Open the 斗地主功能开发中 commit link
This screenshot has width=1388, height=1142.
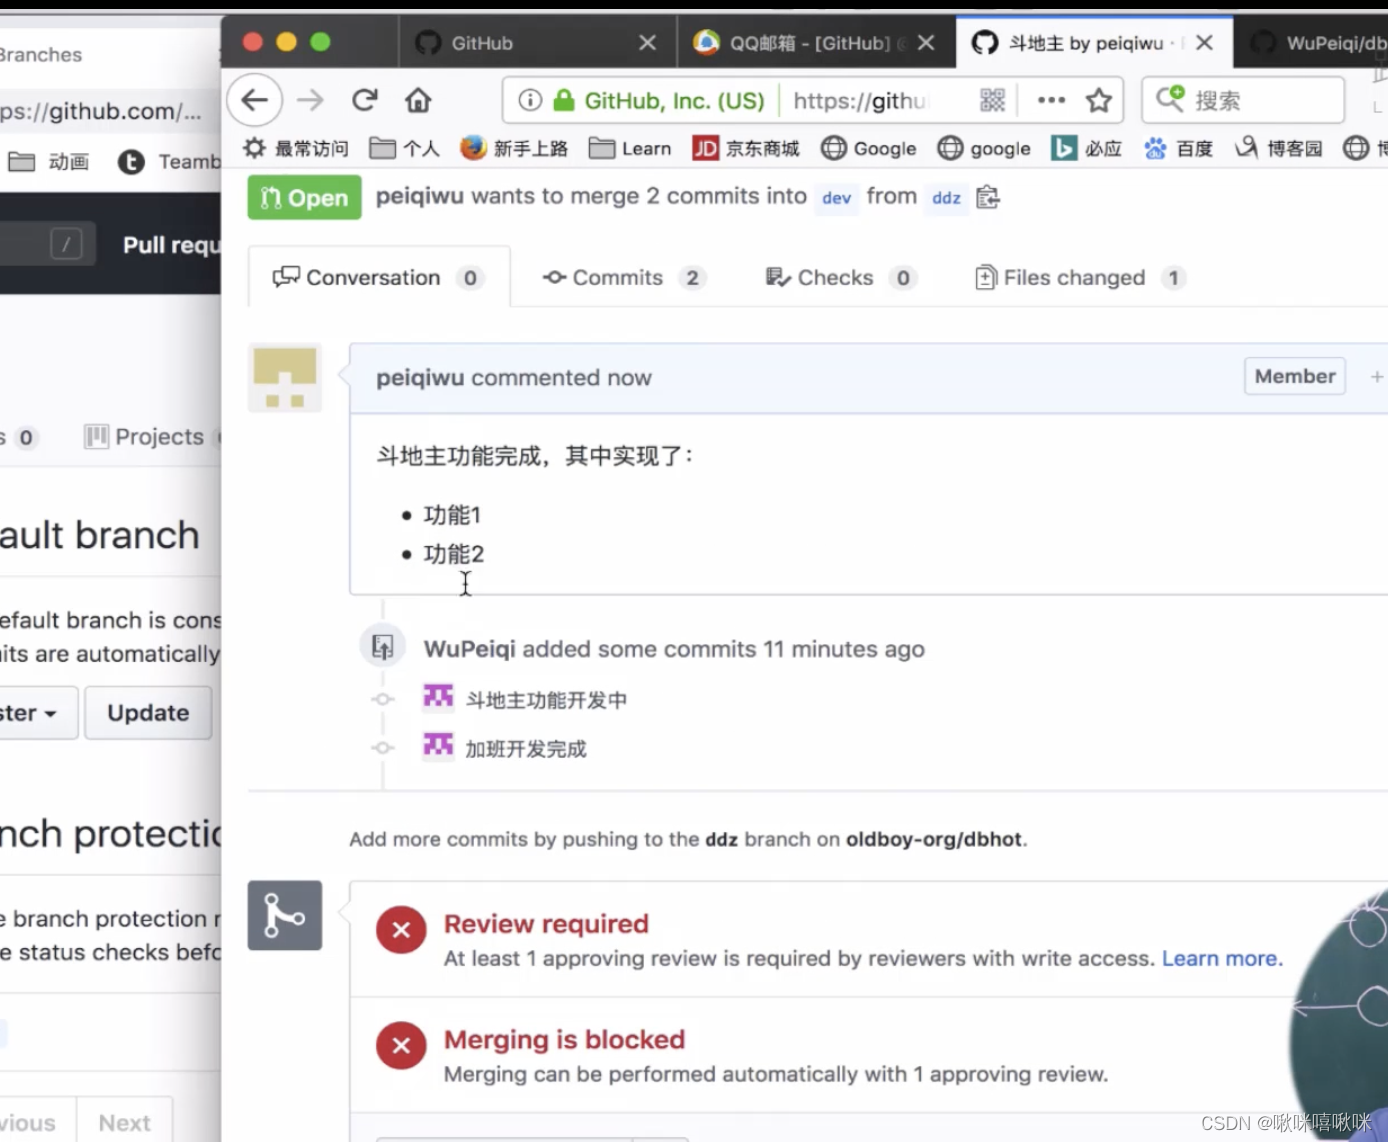546,700
